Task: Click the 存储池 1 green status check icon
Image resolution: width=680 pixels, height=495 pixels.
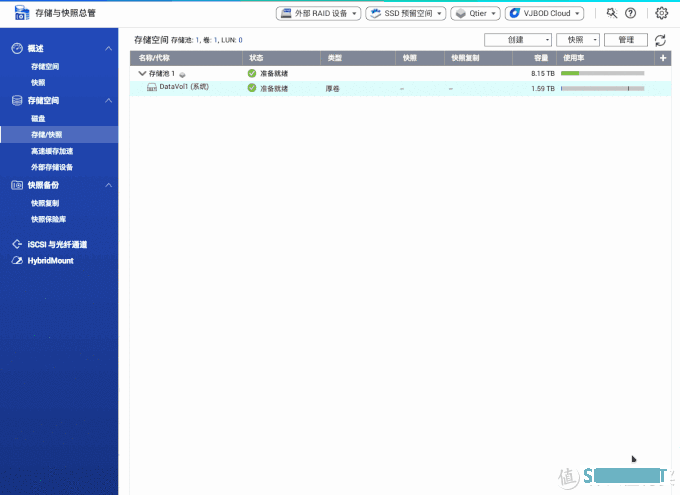Action: 252,73
